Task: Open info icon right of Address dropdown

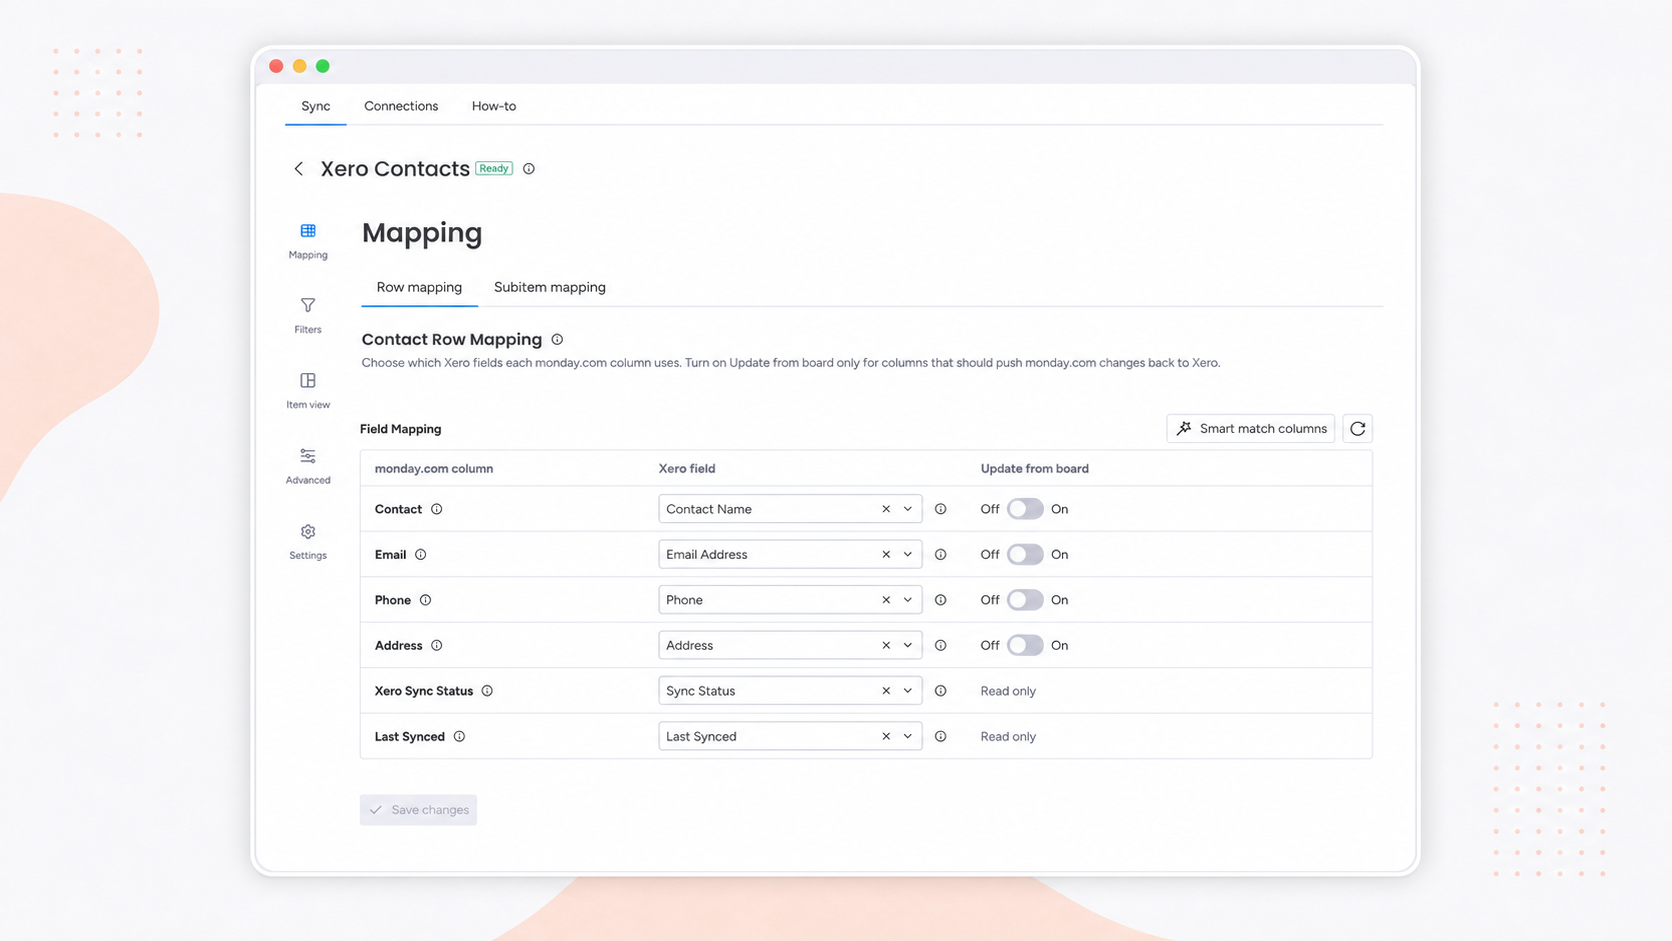Action: 941,646
